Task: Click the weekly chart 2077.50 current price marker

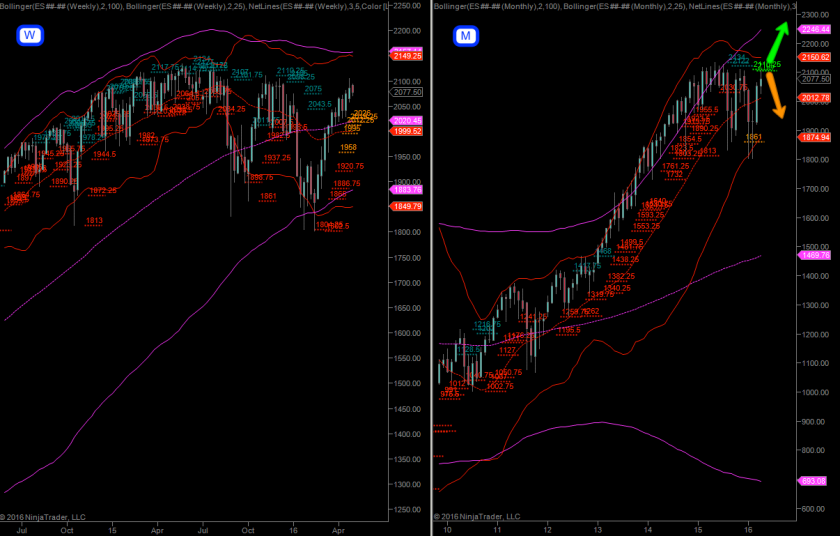Action: click(407, 92)
